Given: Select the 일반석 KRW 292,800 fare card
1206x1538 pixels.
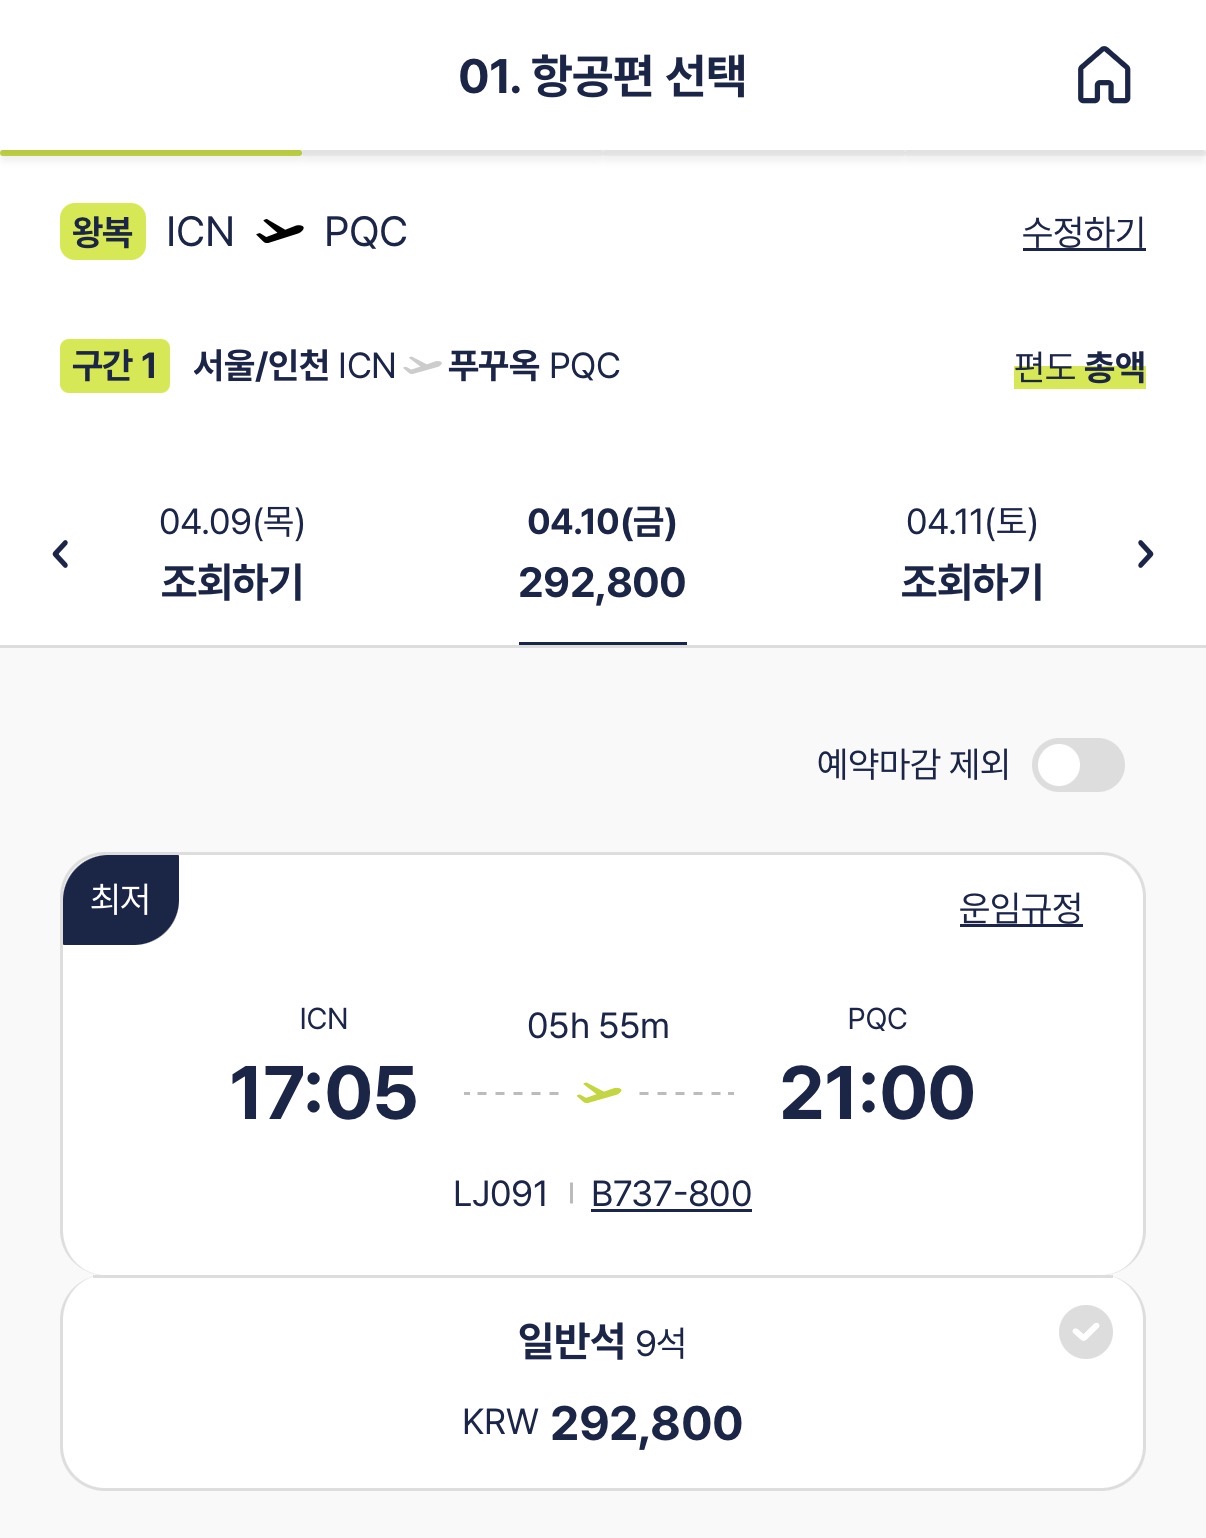Looking at the screenshot, I should coord(602,1383).
